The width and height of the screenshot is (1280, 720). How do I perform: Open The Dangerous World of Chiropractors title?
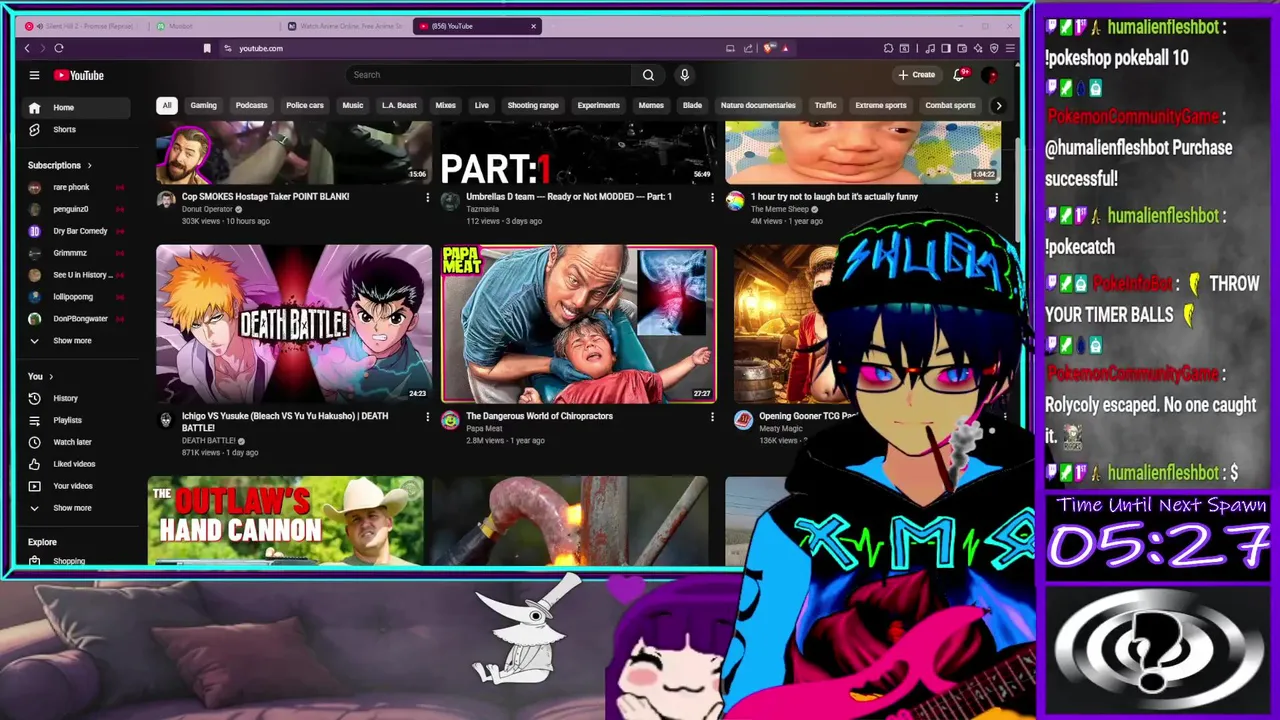(539, 416)
